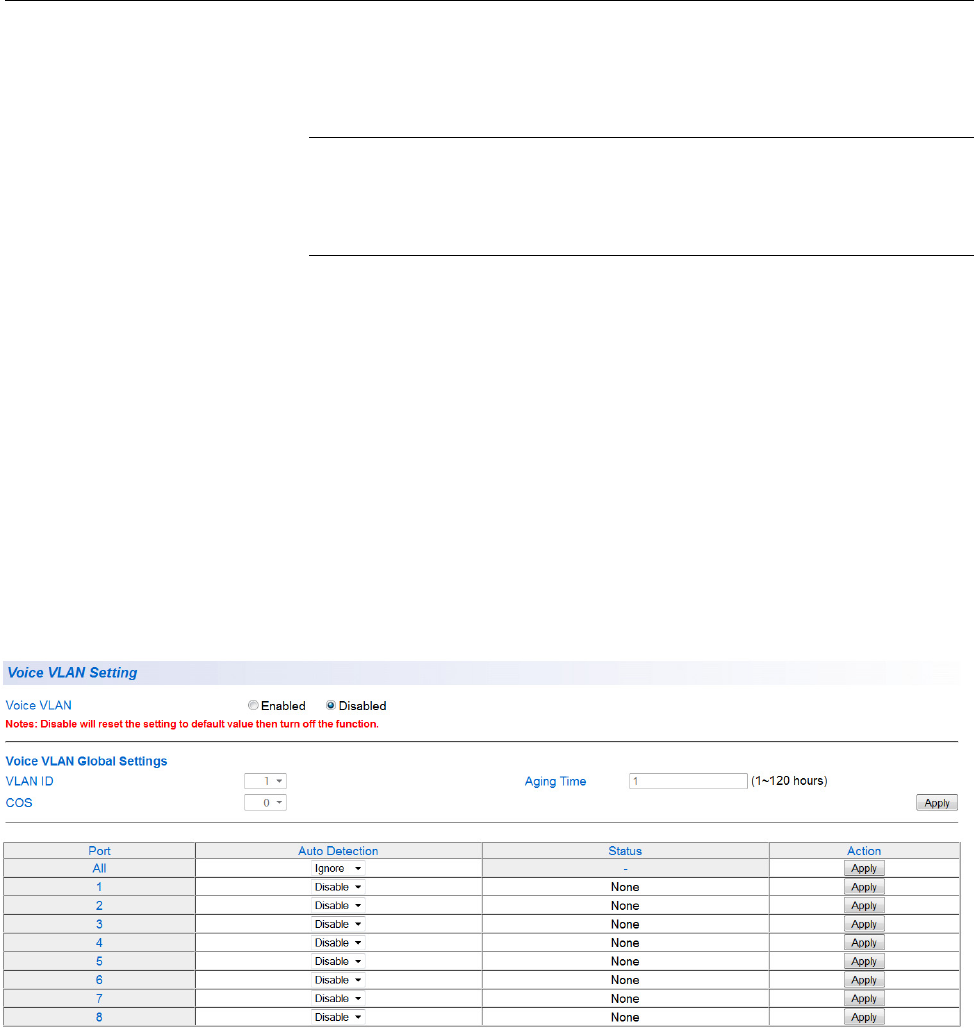This screenshot has height=1032, width=974.
Task: Change Auto Detection setting for port 3
Action: 338,924
